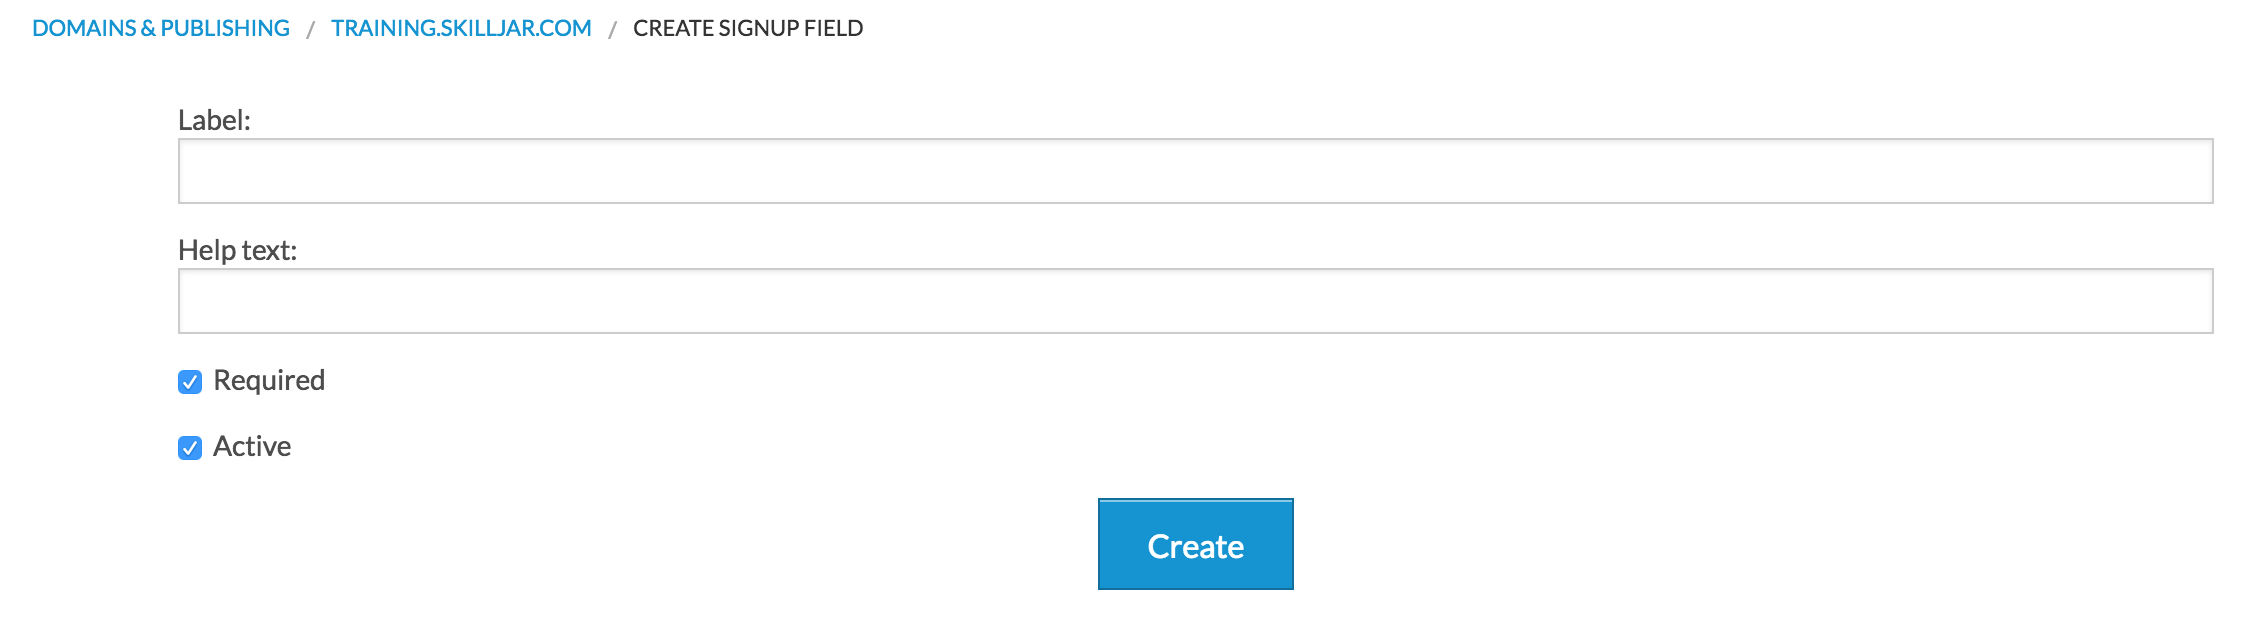Image resolution: width=2264 pixels, height=630 pixels.
Task: Toggle the blue checkmark box beside Active
Action: pyautogui.click(x=190, y=447)
